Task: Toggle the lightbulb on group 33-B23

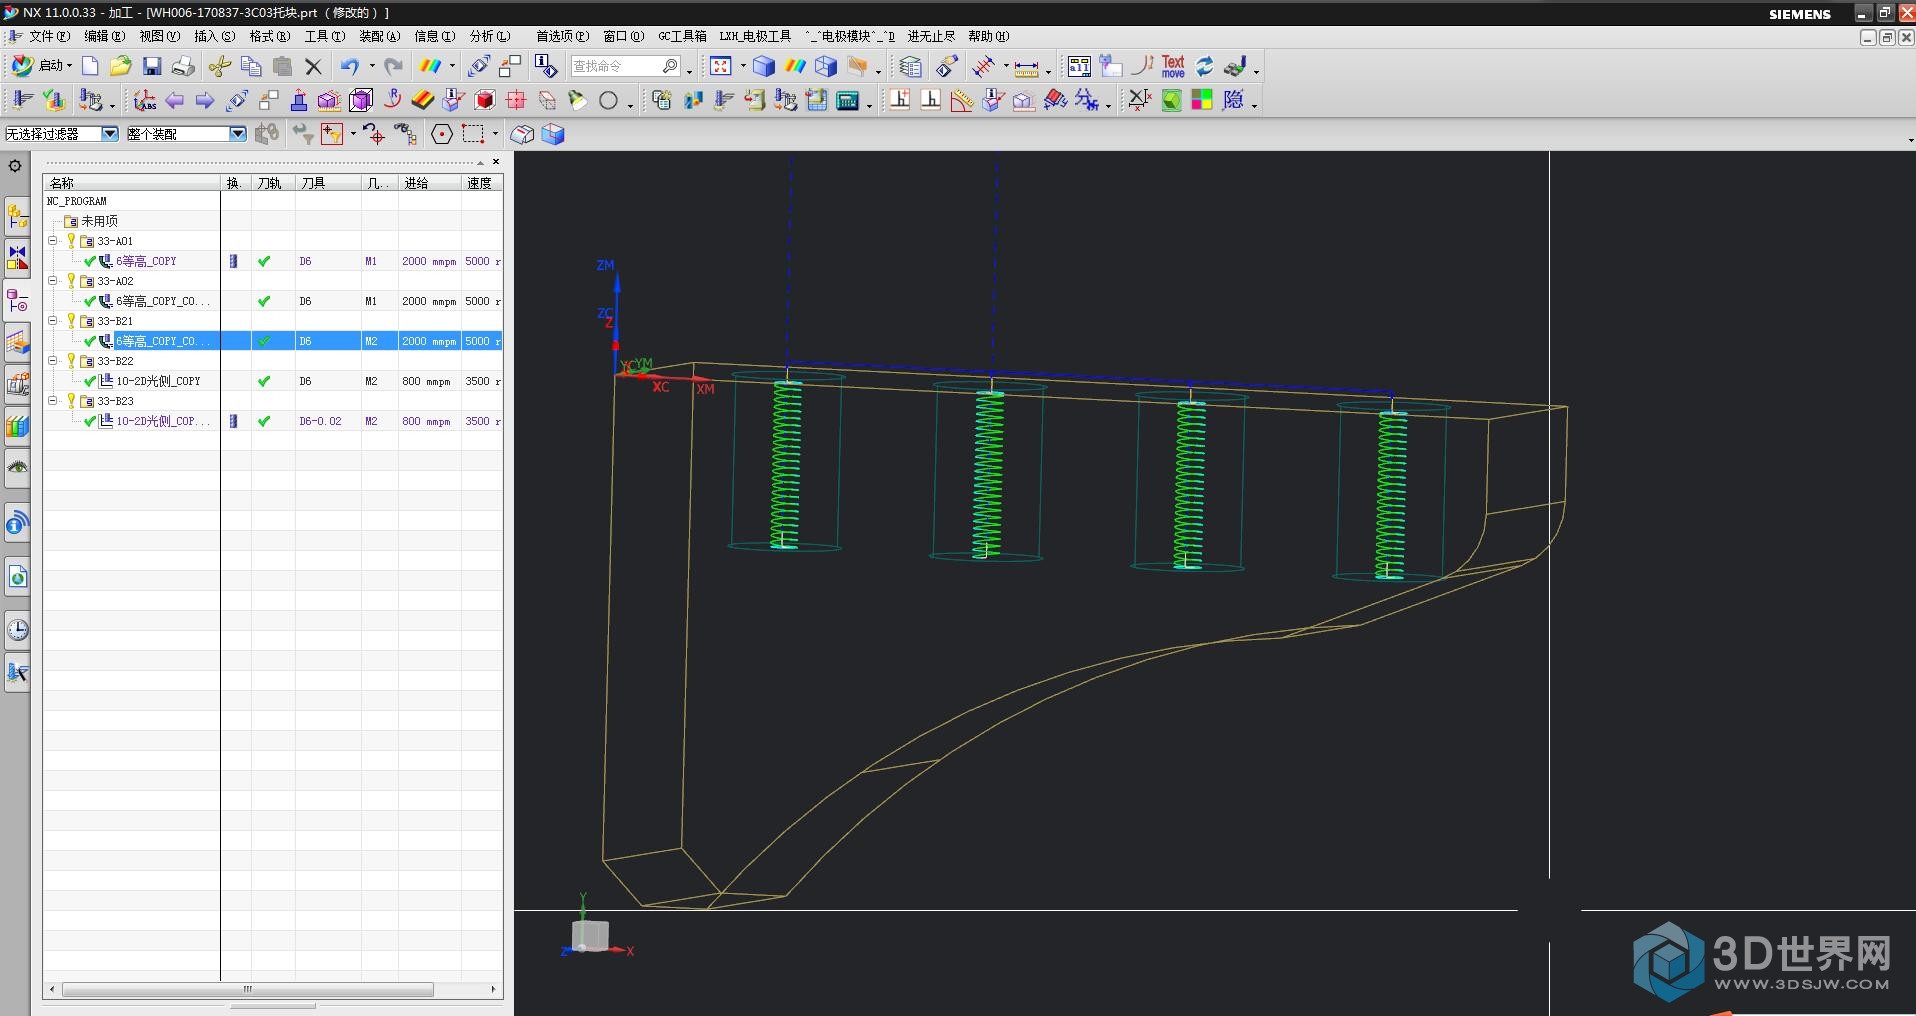Action: click(71, 401)
